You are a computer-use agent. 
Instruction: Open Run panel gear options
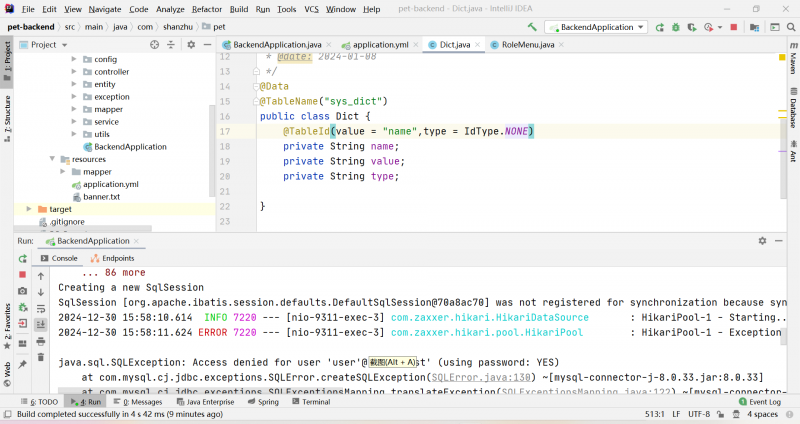[762, 241]
